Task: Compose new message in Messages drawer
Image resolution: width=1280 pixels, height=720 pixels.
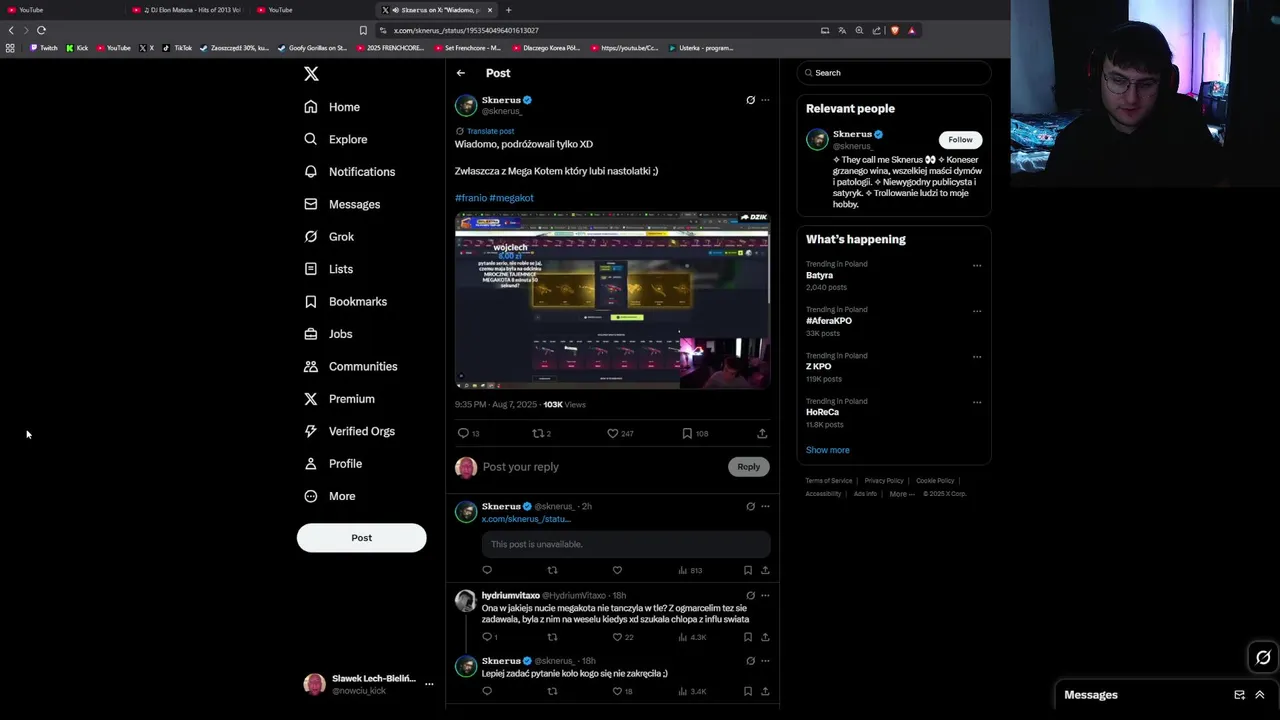Action: (x=1239, y=695)
